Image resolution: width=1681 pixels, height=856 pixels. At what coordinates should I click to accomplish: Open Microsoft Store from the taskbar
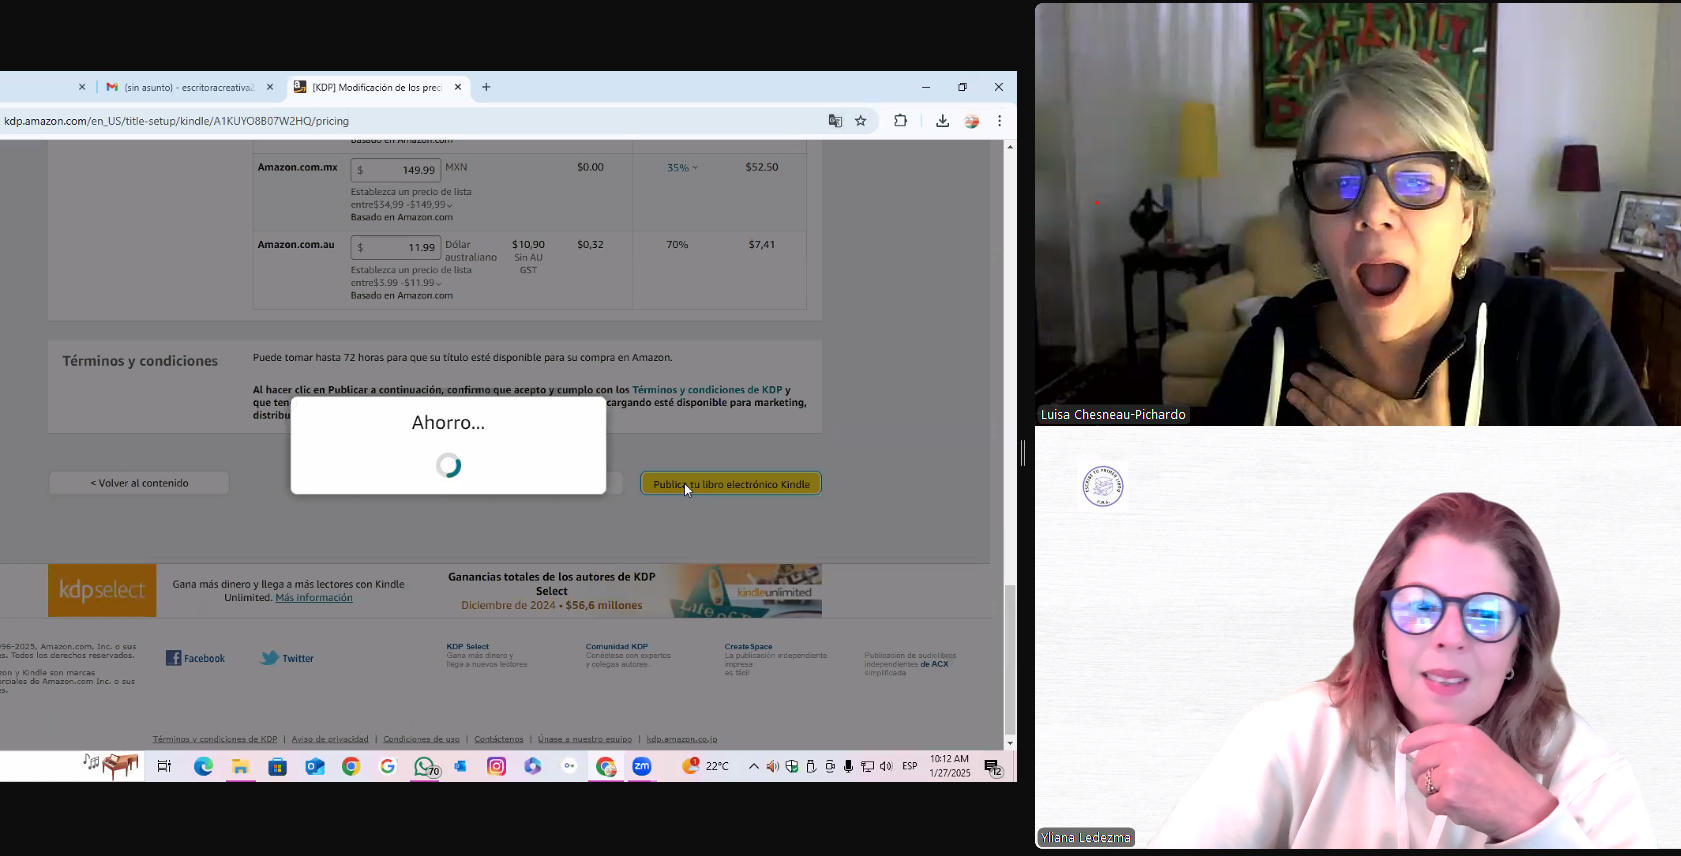coord(278,767)
